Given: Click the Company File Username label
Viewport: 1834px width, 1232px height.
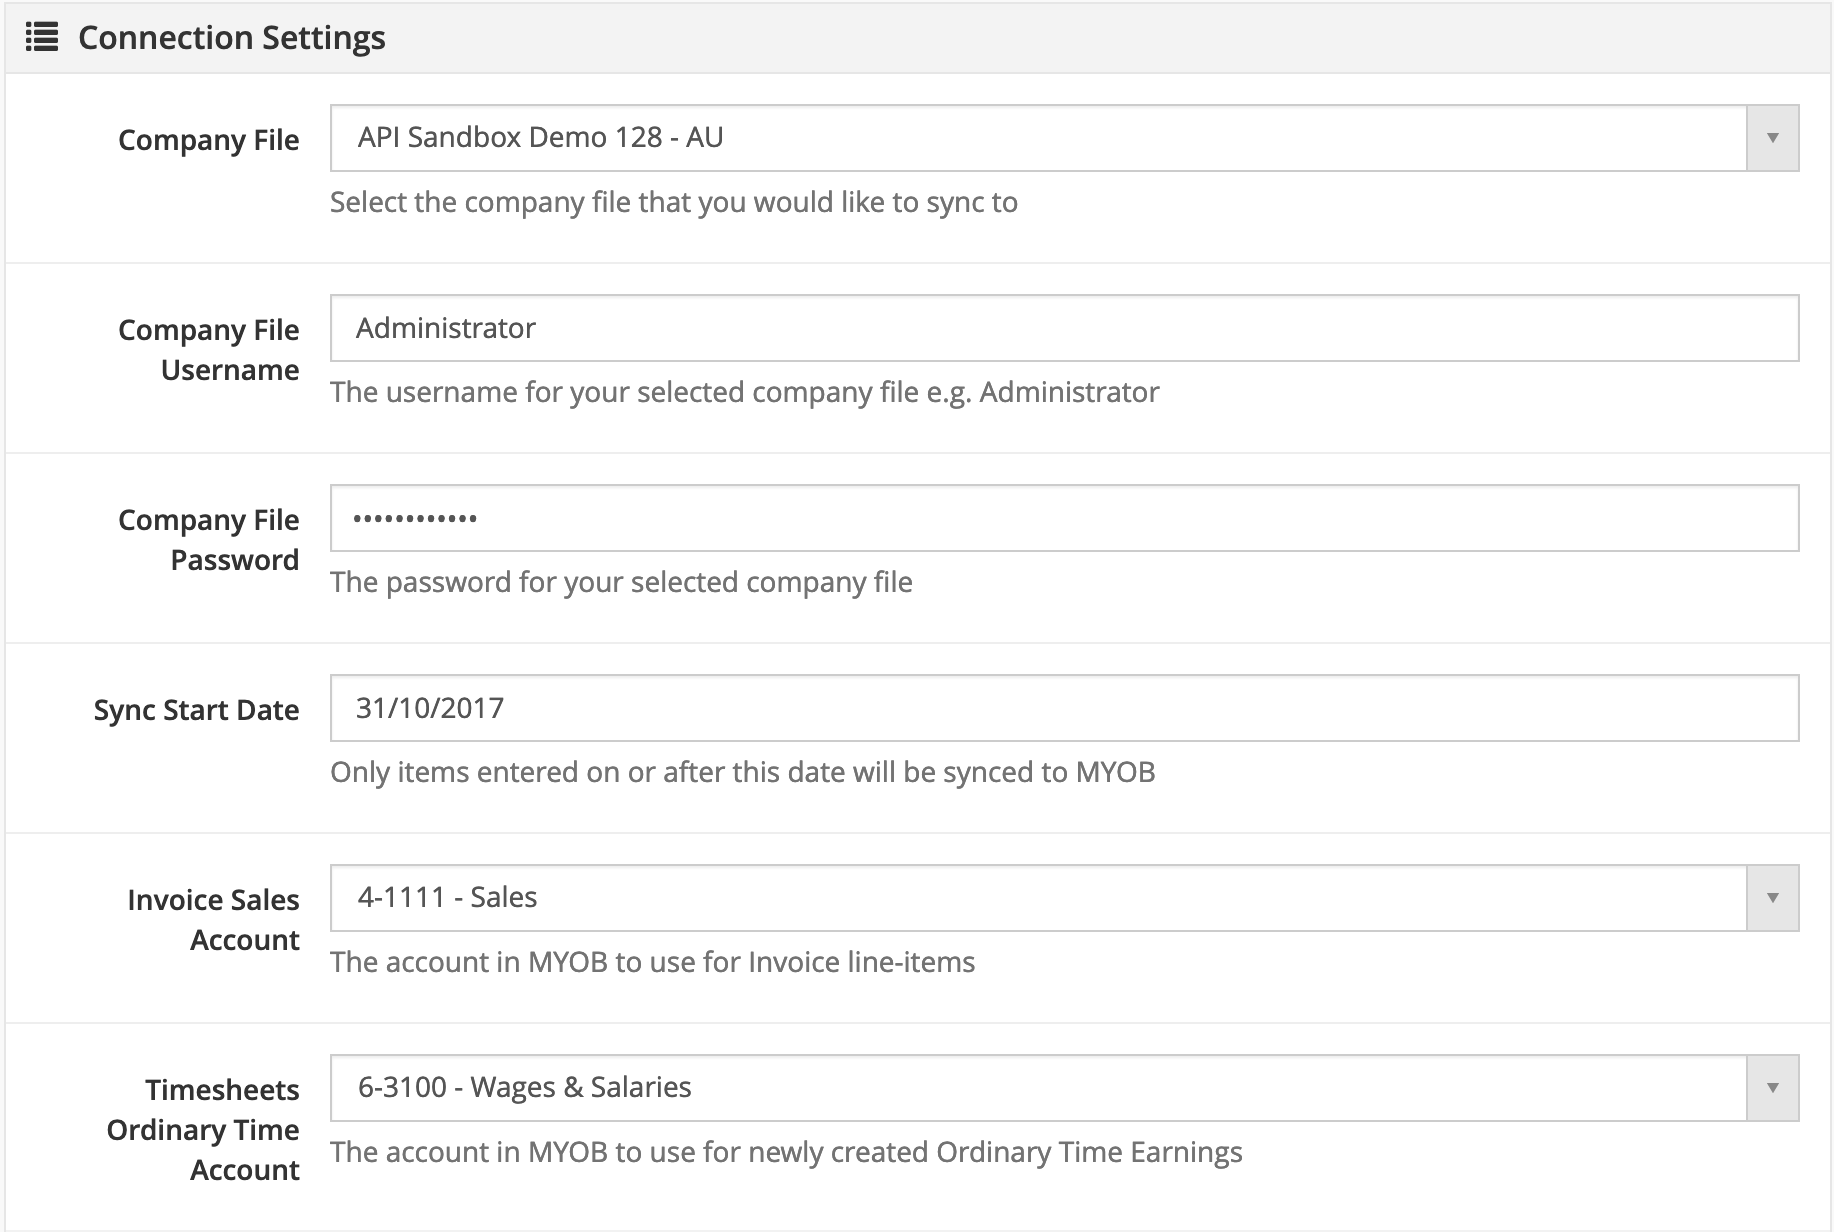Looking at the screenshot, I should 208,350.
